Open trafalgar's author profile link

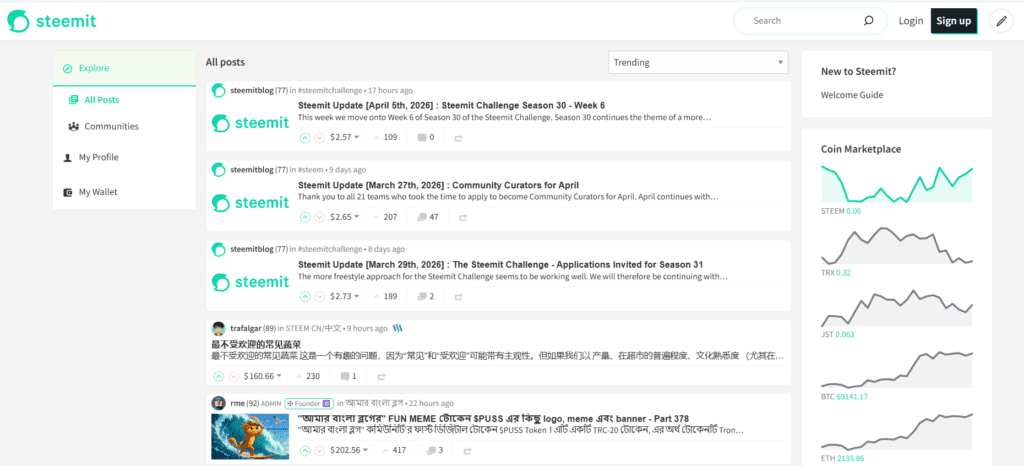click(246, 328)
